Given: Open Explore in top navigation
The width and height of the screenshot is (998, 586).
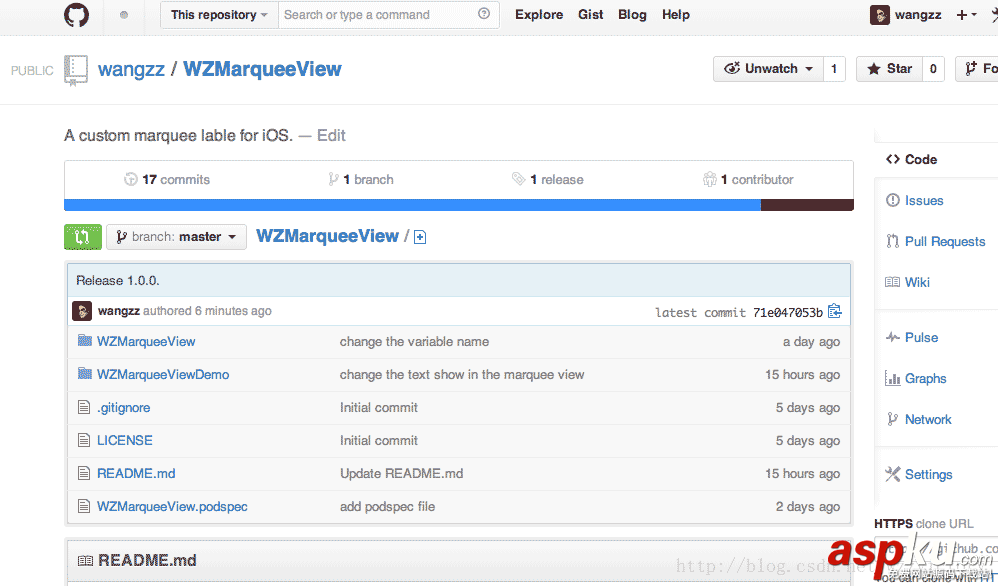Looking at the screenshot, I should point(539,14).
